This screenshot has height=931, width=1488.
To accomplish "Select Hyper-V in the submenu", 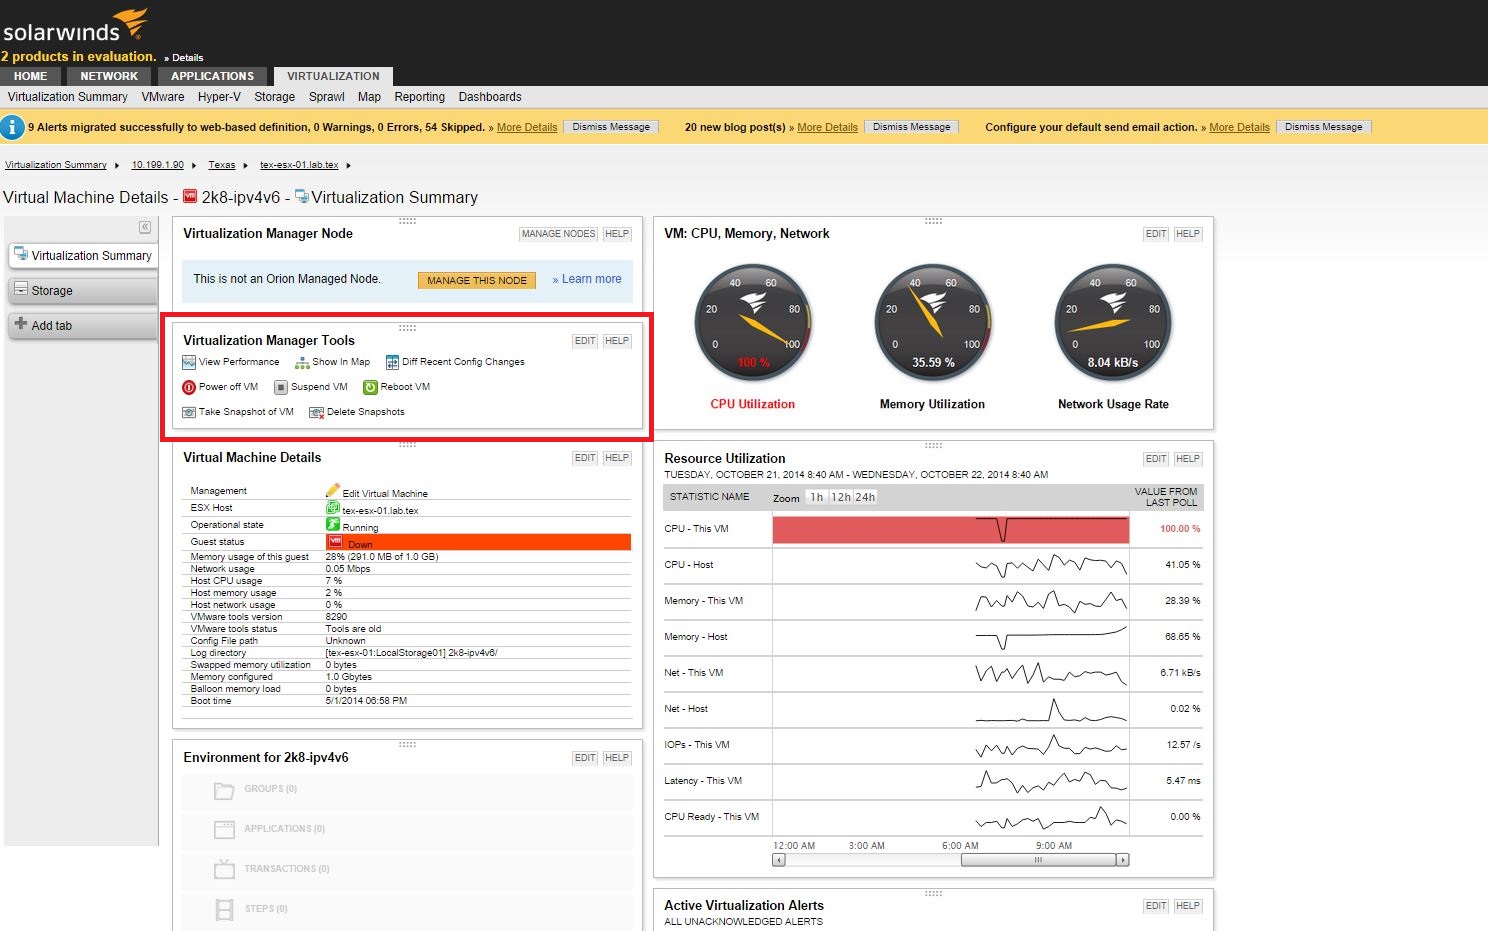I will tap(219, 97).
